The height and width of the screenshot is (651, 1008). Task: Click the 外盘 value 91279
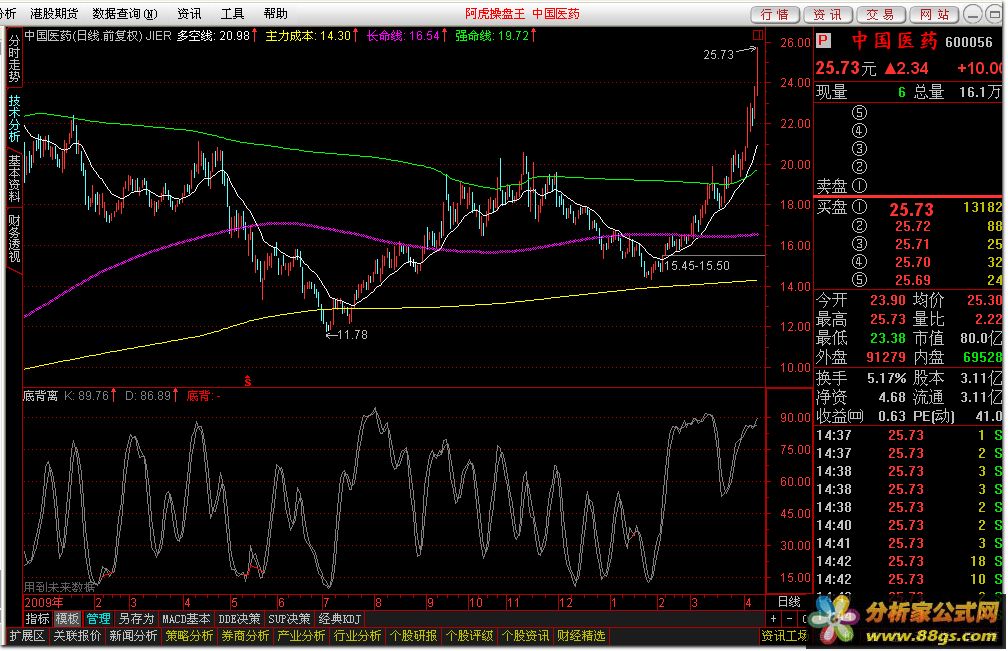tap(885, 357)
